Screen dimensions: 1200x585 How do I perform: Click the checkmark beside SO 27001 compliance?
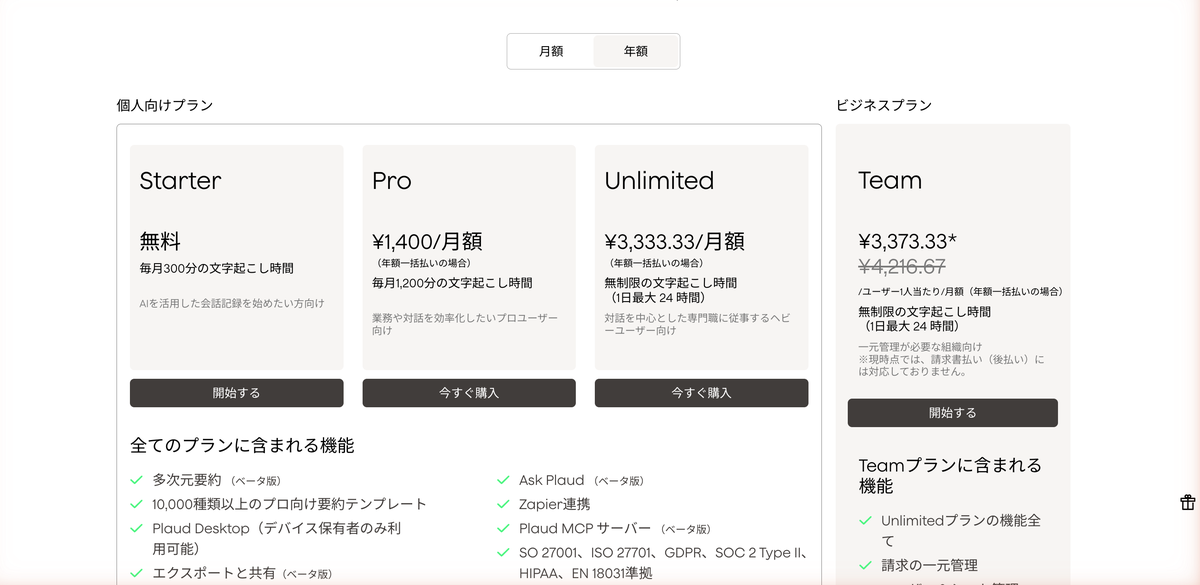(503, 552)
